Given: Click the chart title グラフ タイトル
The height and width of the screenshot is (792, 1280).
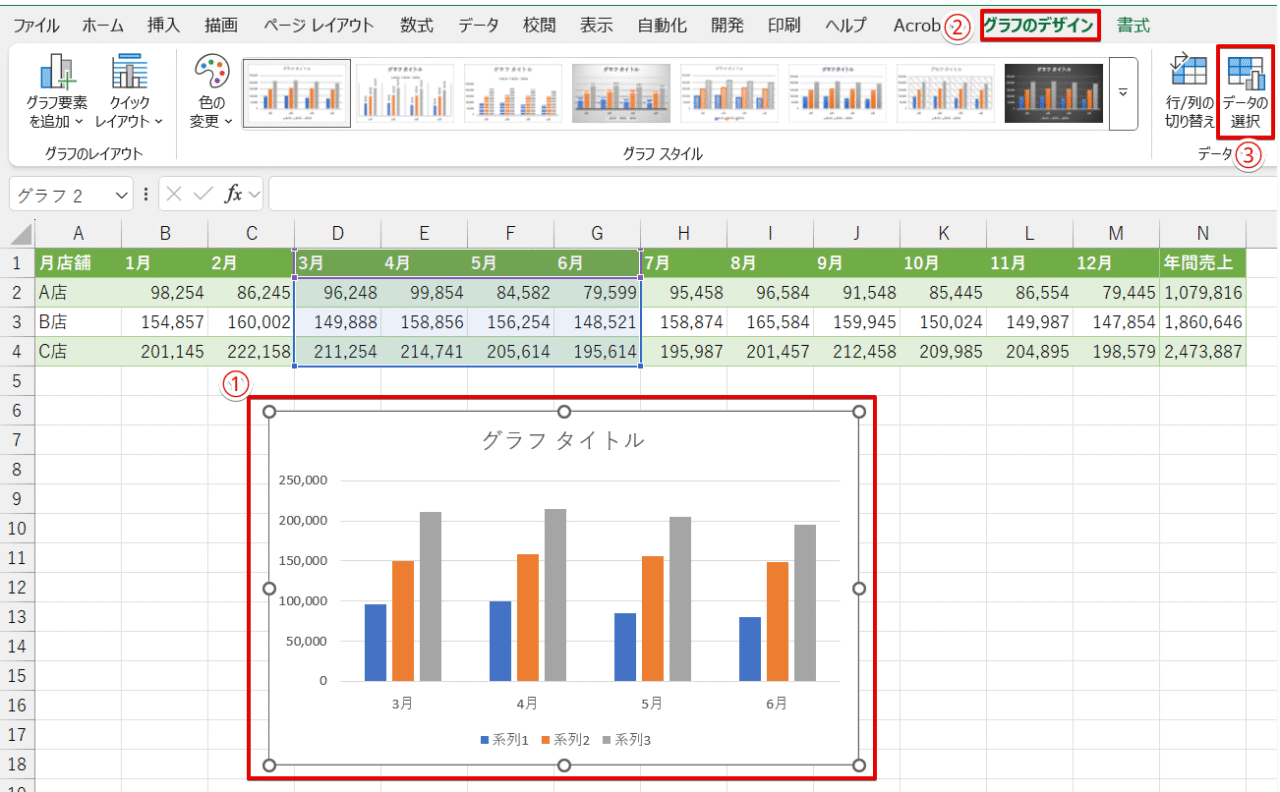Looking at the screenshot, I should (563, 440).
